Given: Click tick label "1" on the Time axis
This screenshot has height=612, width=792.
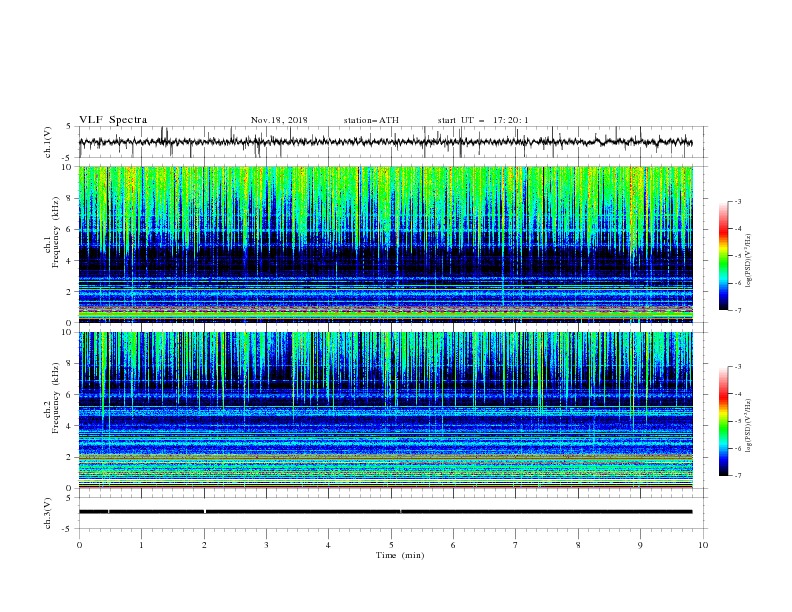Looking at the screenshot, I should point(142,545).
